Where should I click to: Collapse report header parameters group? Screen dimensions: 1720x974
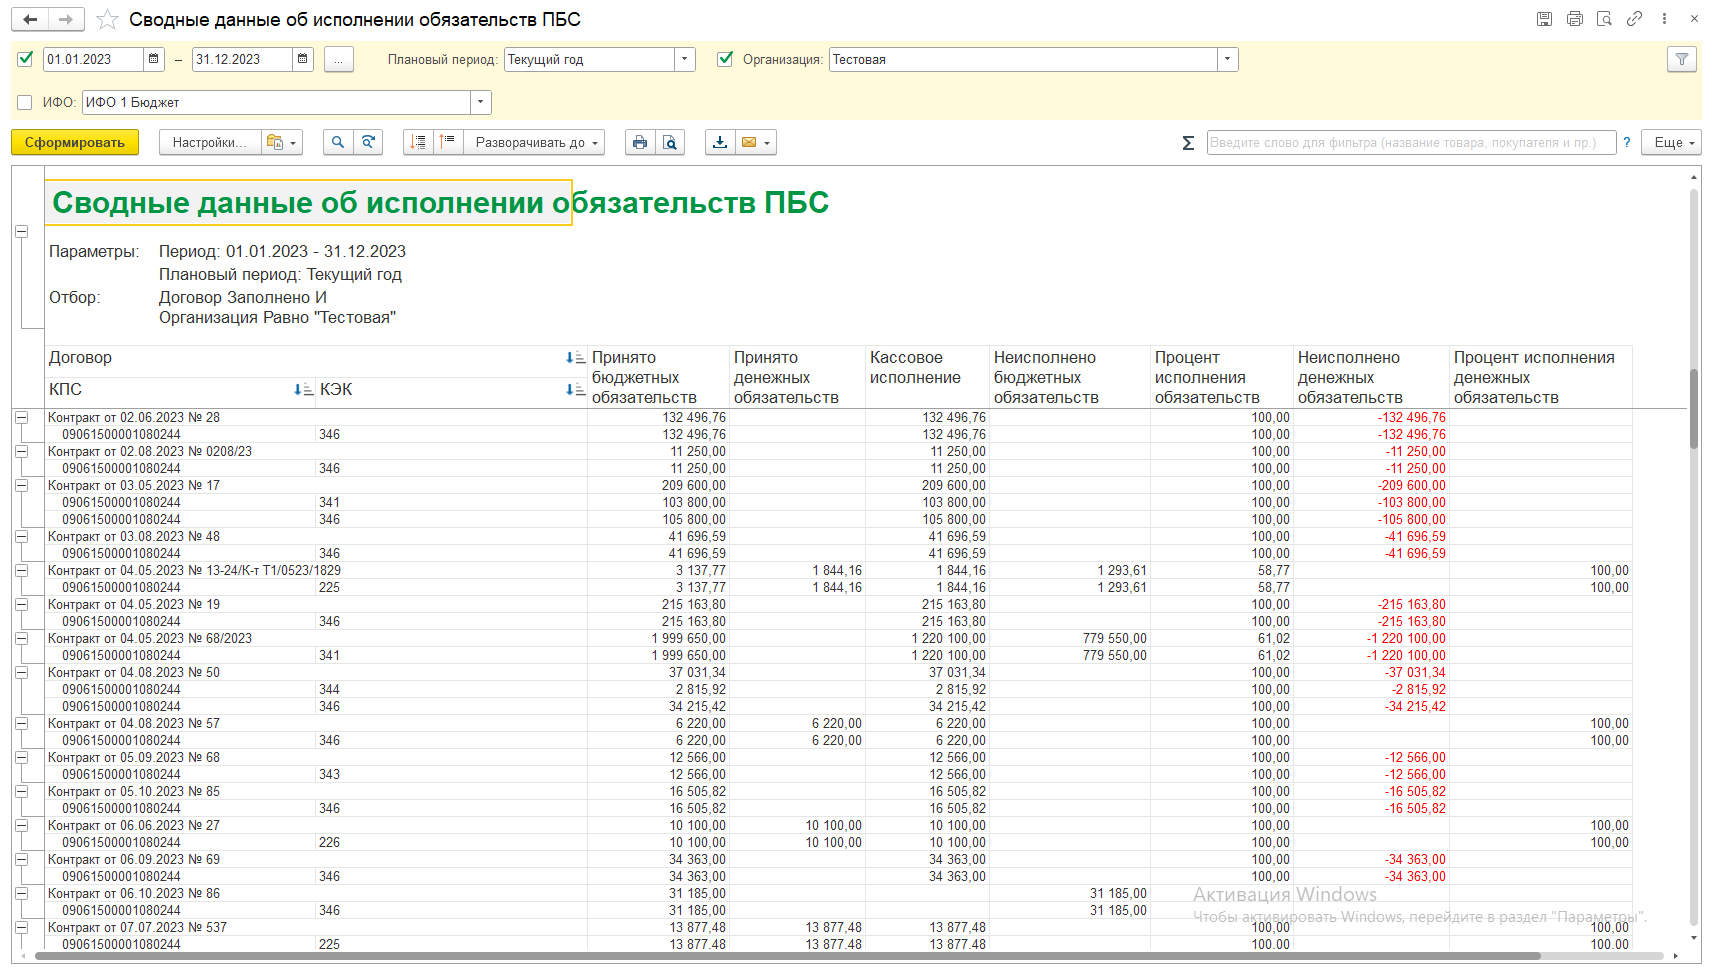tap(21, 232)
